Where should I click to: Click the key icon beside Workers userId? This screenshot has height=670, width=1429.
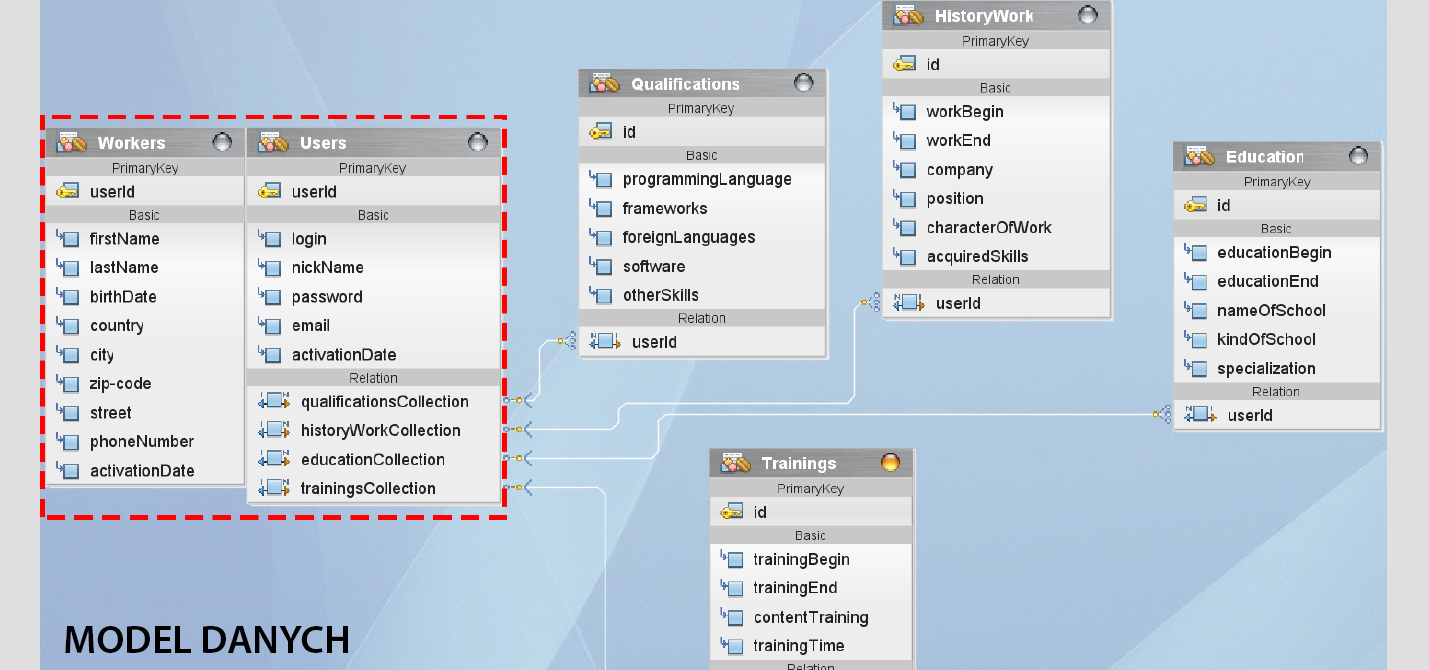coord(68,192)
